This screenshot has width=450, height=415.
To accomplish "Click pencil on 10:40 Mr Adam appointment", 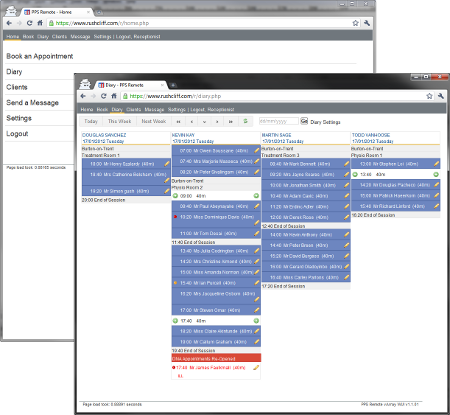I will coord(346,196).
